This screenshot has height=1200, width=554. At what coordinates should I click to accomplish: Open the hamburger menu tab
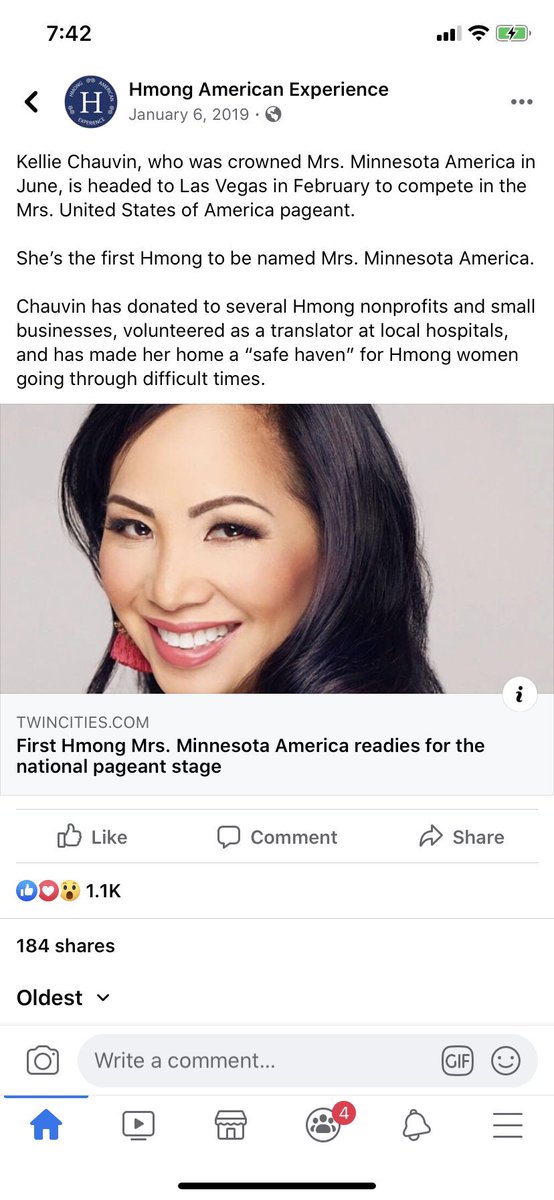click(x=508, y=1126)
